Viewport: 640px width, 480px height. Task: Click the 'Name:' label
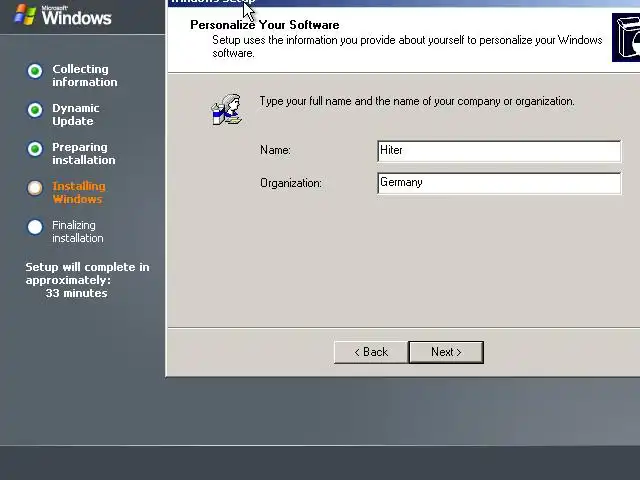(x=276, y=150)
